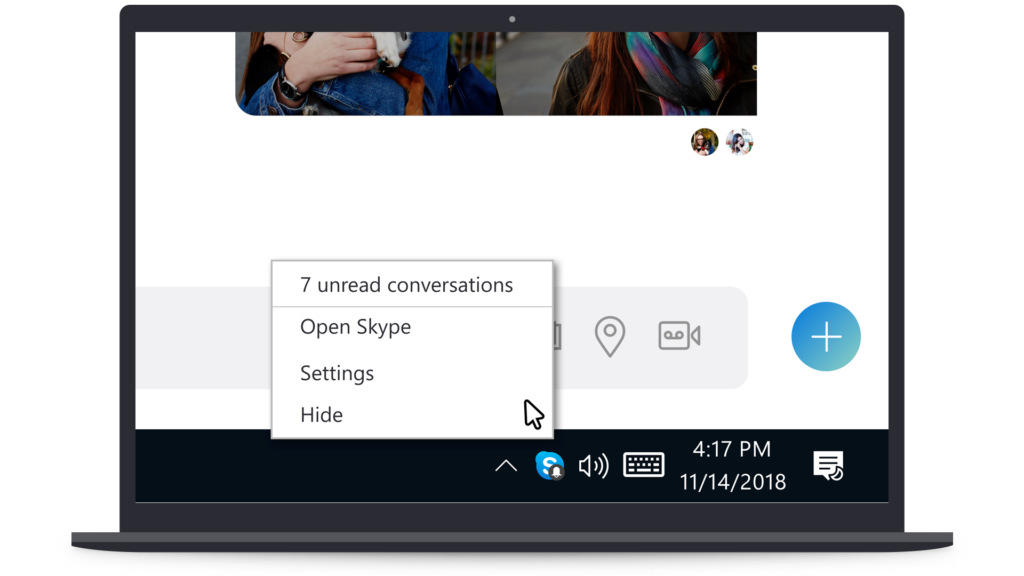Select "7 unread conversations" in the context menu
The width and height of the screenshot is (1024, 576).
pyautogui.click(x=406, y=285)
